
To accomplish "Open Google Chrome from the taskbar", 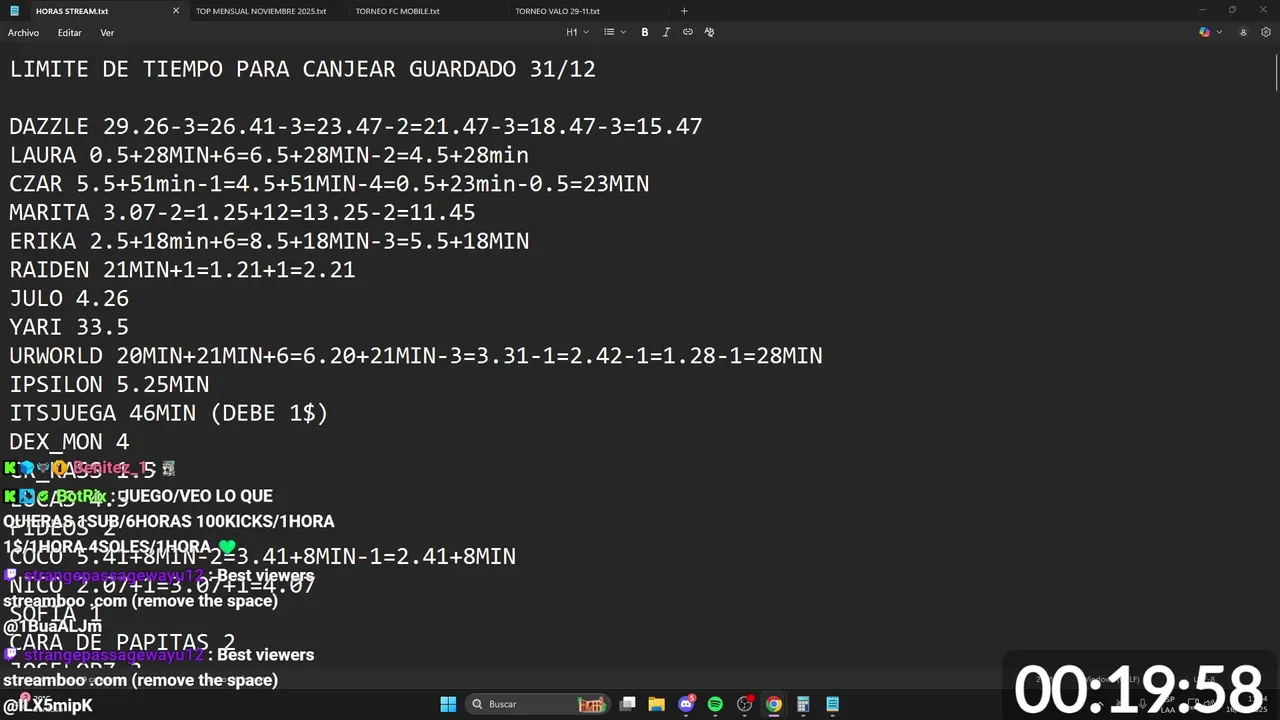I will click(774, 704).
